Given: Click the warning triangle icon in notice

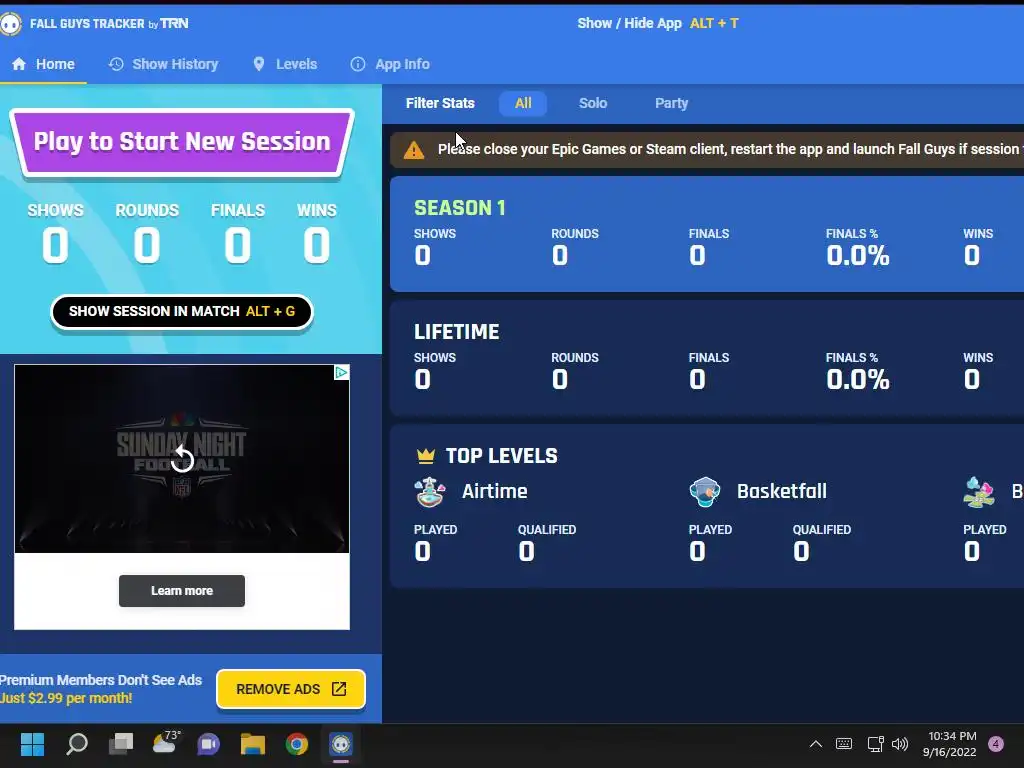Looking at the screenshot, I should coord(414,150).
